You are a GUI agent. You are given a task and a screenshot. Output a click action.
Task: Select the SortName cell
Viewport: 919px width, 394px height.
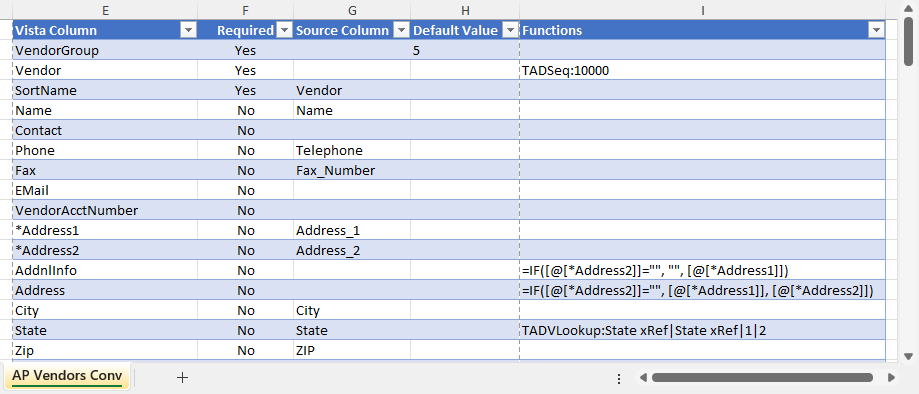tap(105, 90)
